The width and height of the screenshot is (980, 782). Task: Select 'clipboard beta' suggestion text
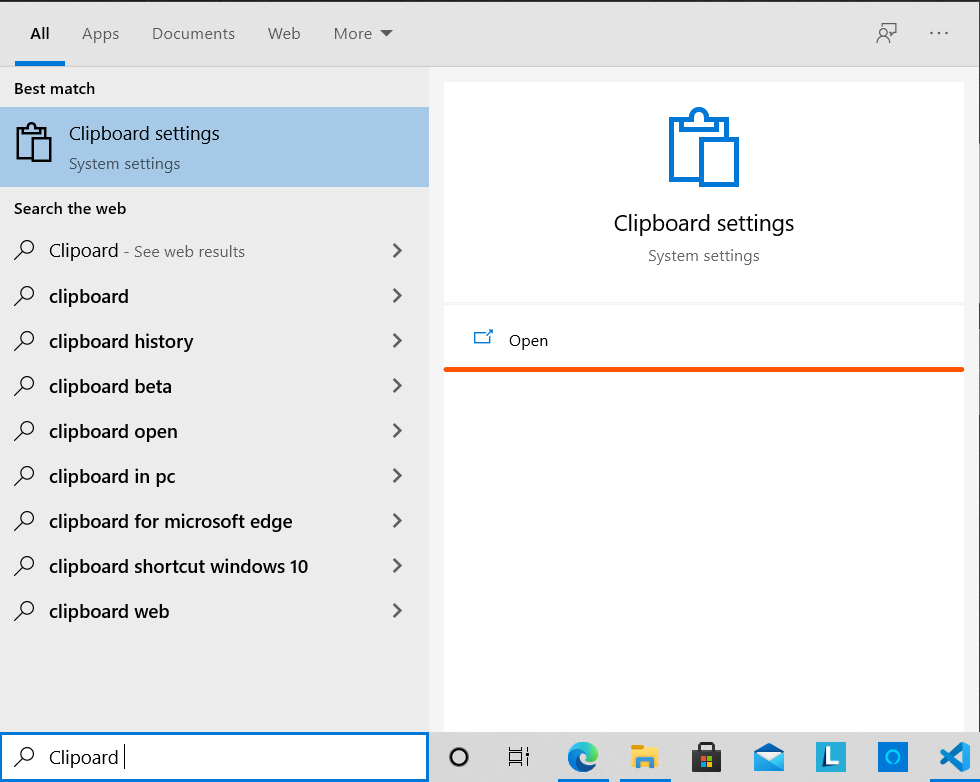(110, 386)
